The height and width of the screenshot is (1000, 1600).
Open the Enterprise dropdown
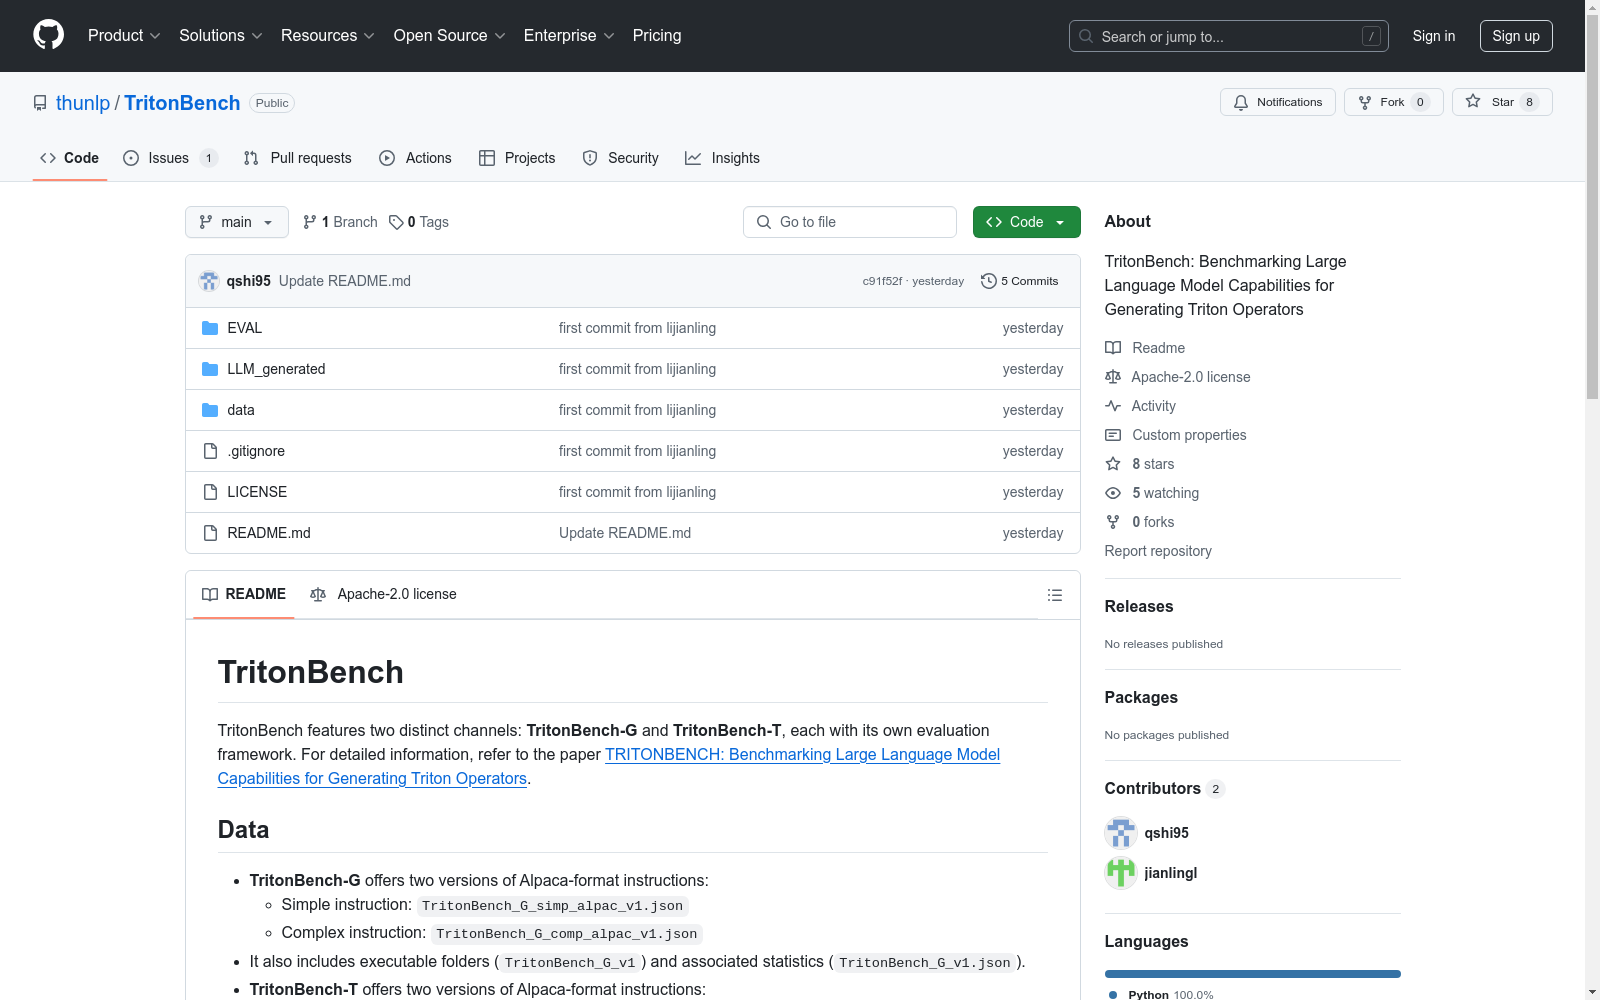click(x=569, y=36)
